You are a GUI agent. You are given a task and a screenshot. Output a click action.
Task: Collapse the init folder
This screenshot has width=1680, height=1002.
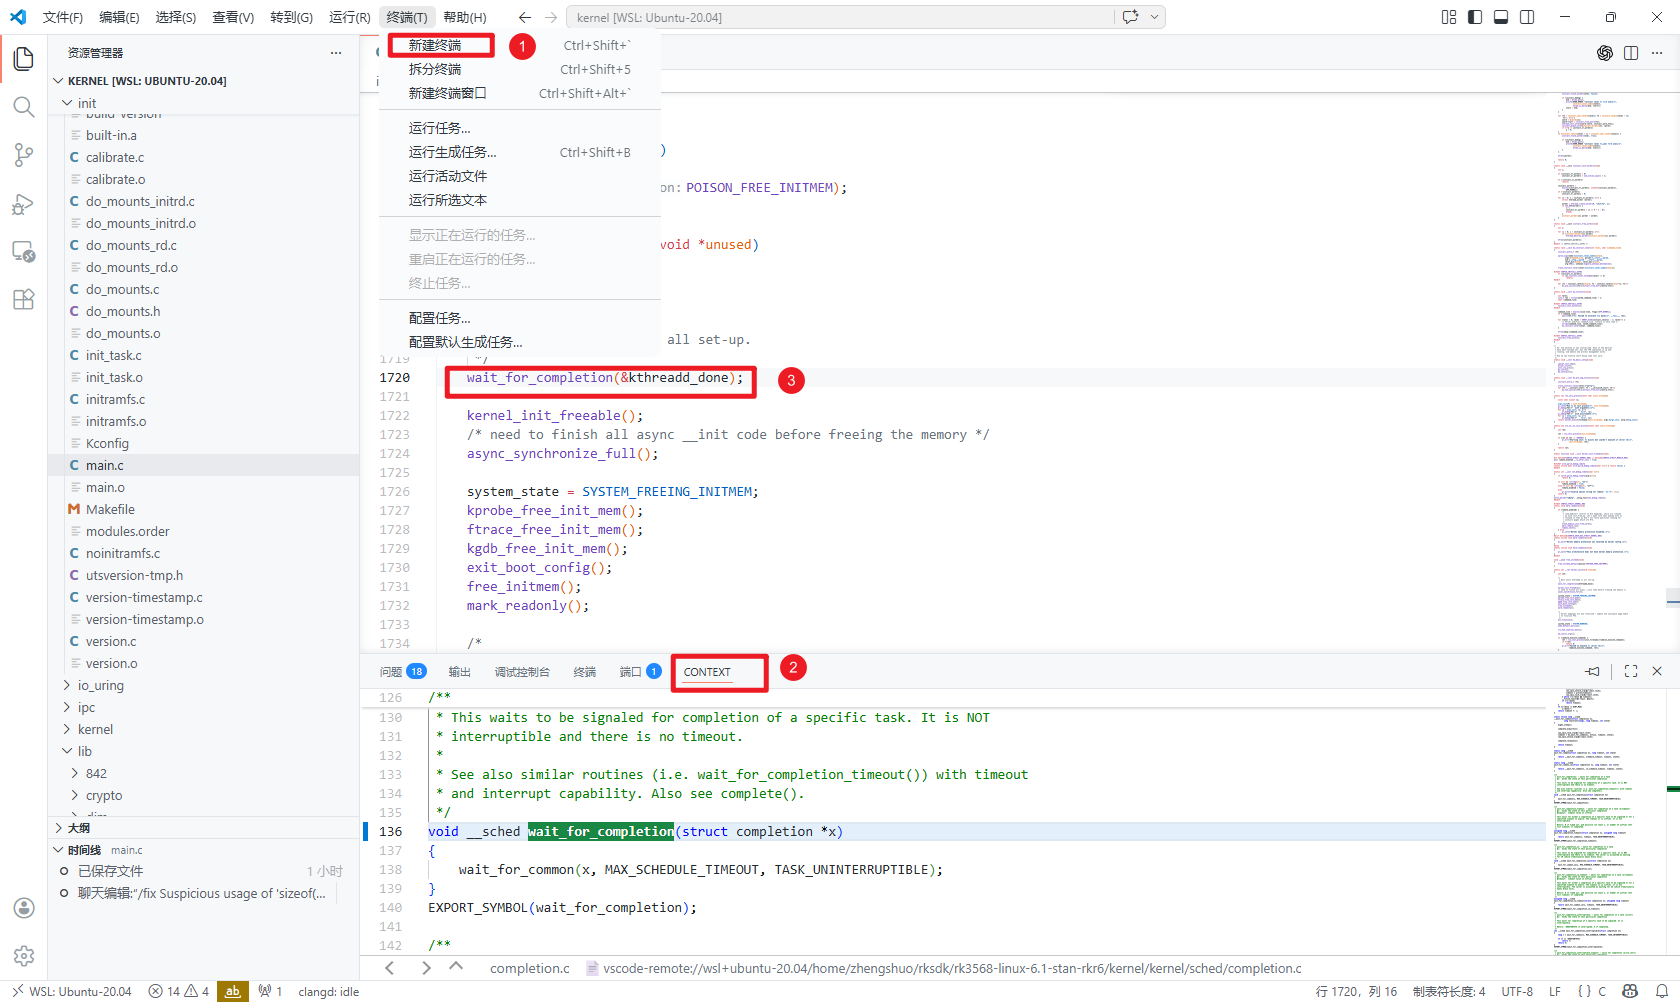pyautogui.click(x=67, y=103)
